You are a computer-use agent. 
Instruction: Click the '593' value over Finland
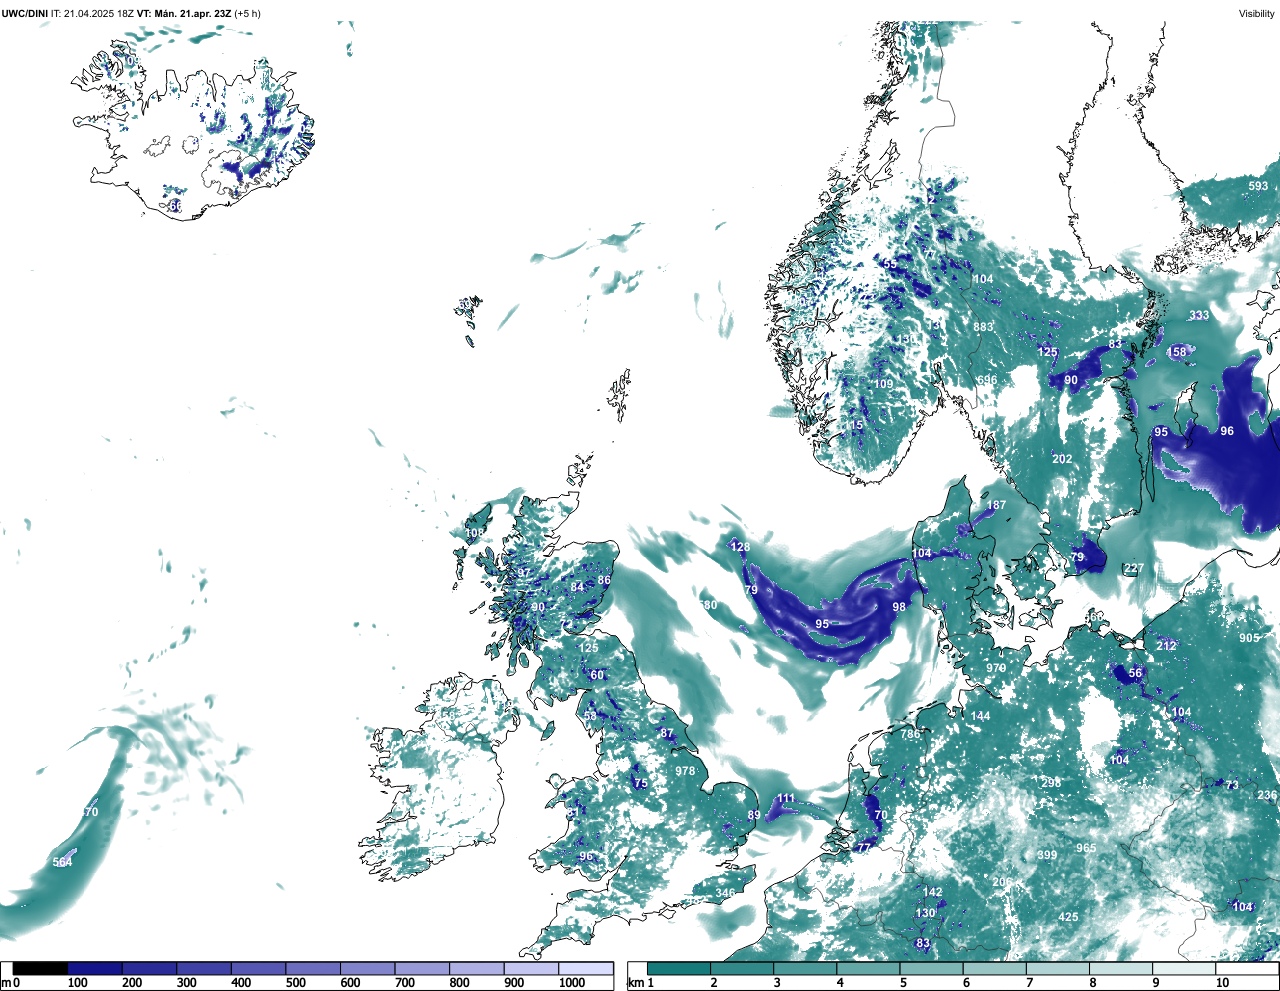[1258, 186]
